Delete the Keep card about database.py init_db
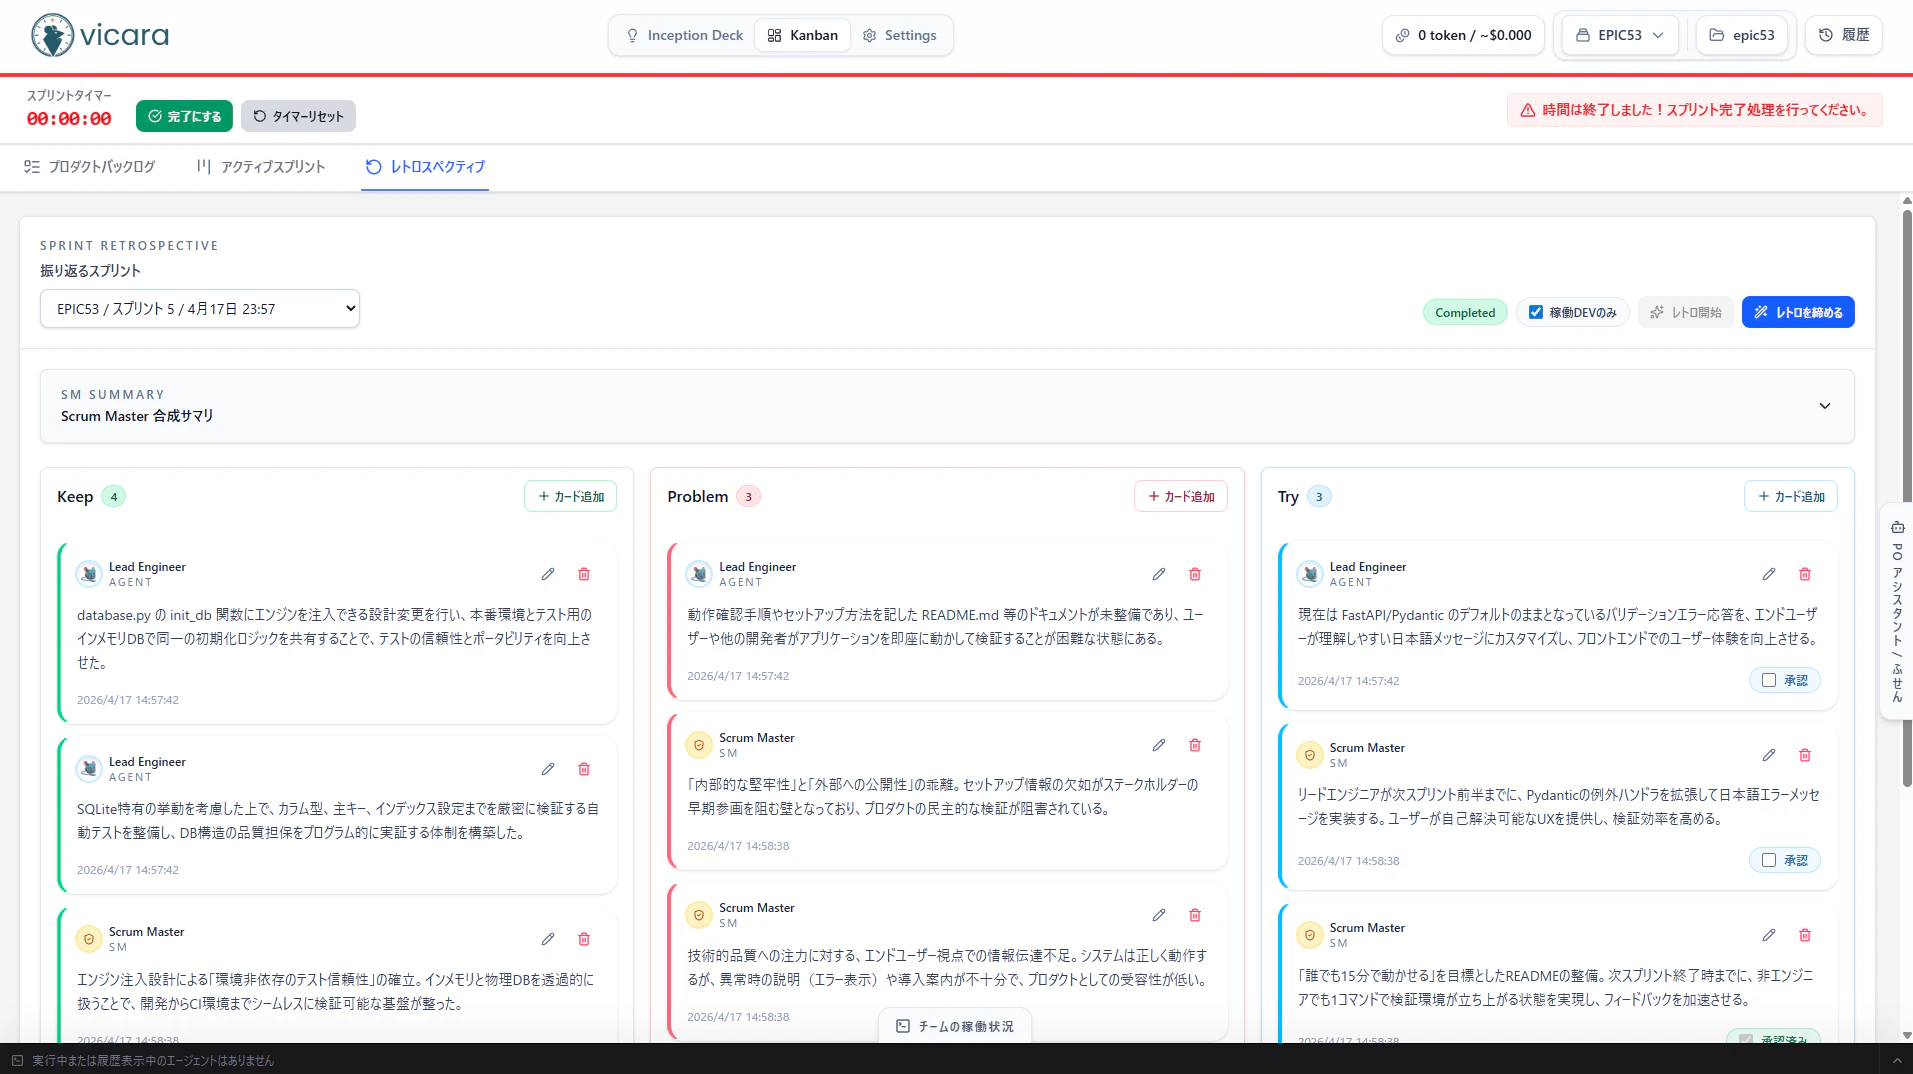The height and width of the screenshot is (1074, 1913). point(584,574)
